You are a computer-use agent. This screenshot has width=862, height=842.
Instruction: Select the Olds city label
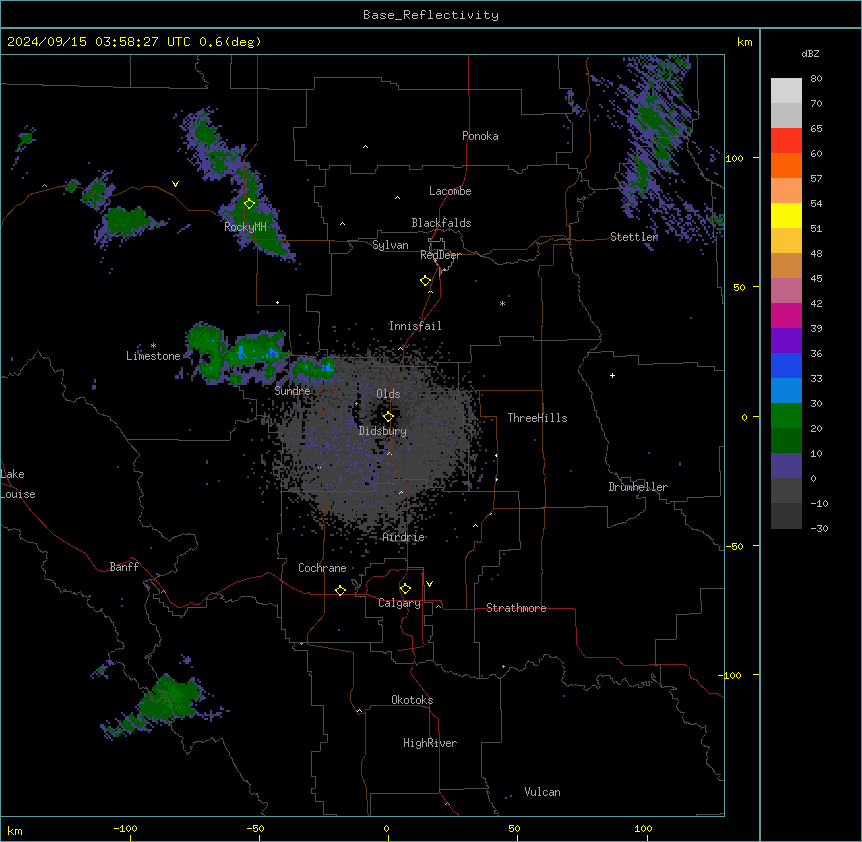click(388, 394)
